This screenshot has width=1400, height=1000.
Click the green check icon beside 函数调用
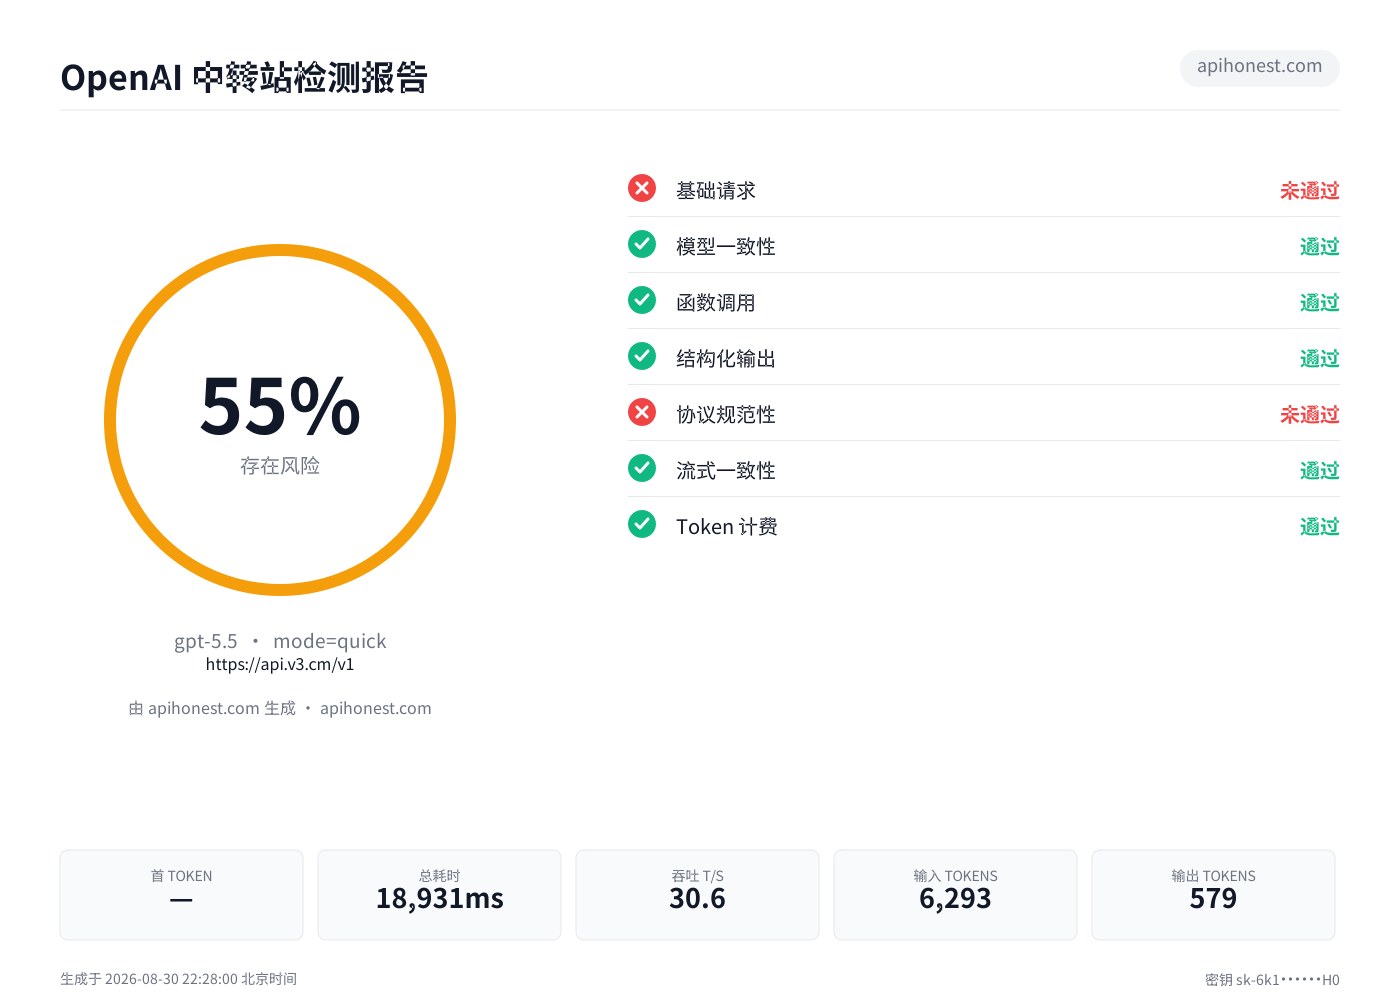[642, 300]
